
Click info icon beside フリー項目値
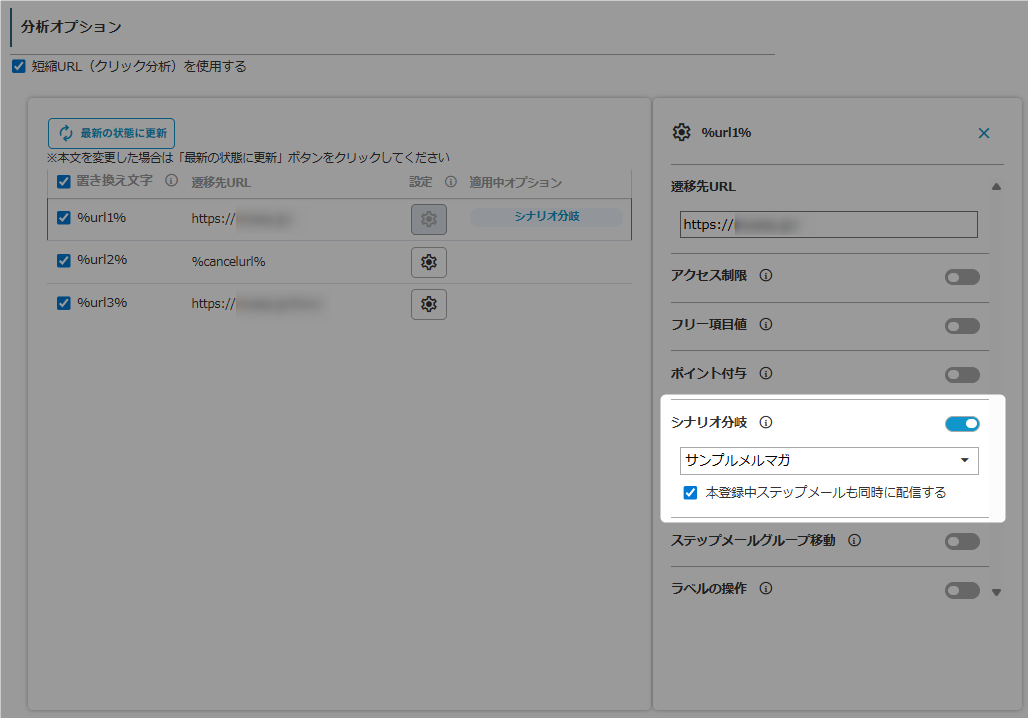tap(766, 325)
